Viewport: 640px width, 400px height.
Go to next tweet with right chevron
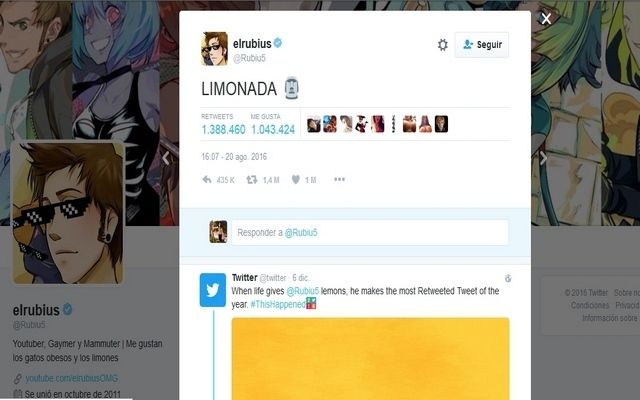(x=543, y=158)
